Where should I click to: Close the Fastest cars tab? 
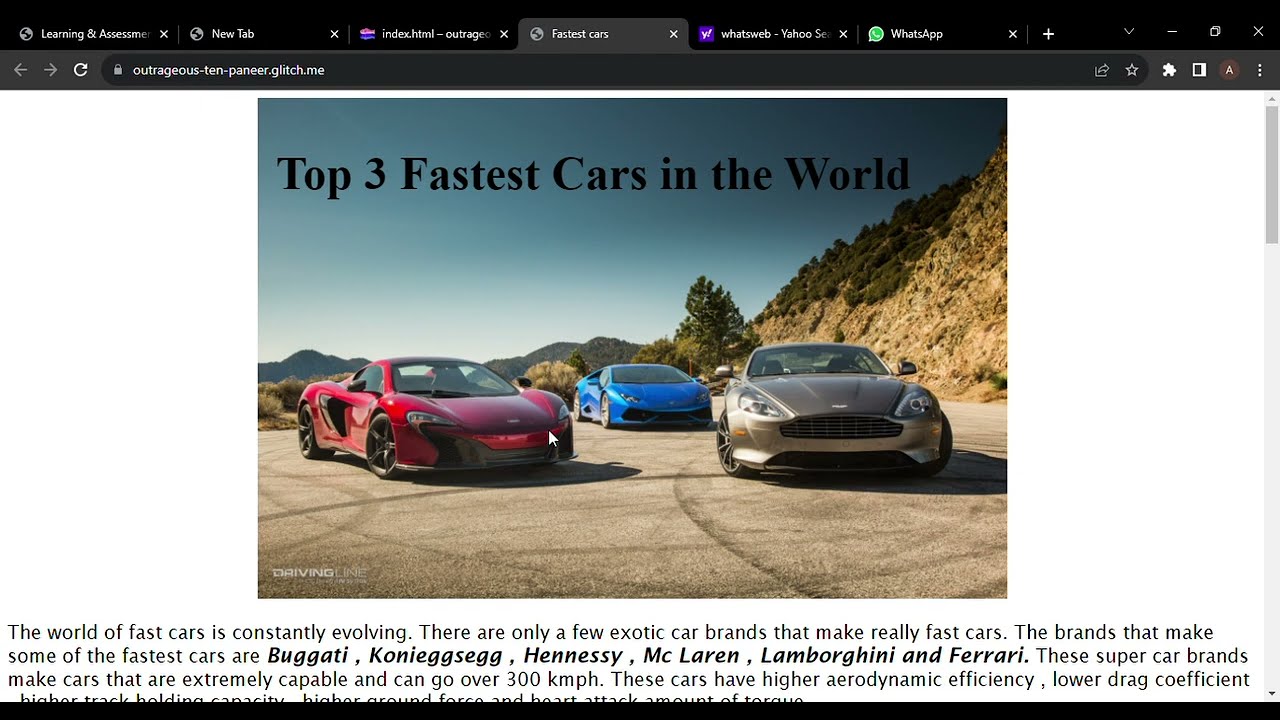click(x=674, y=34)
